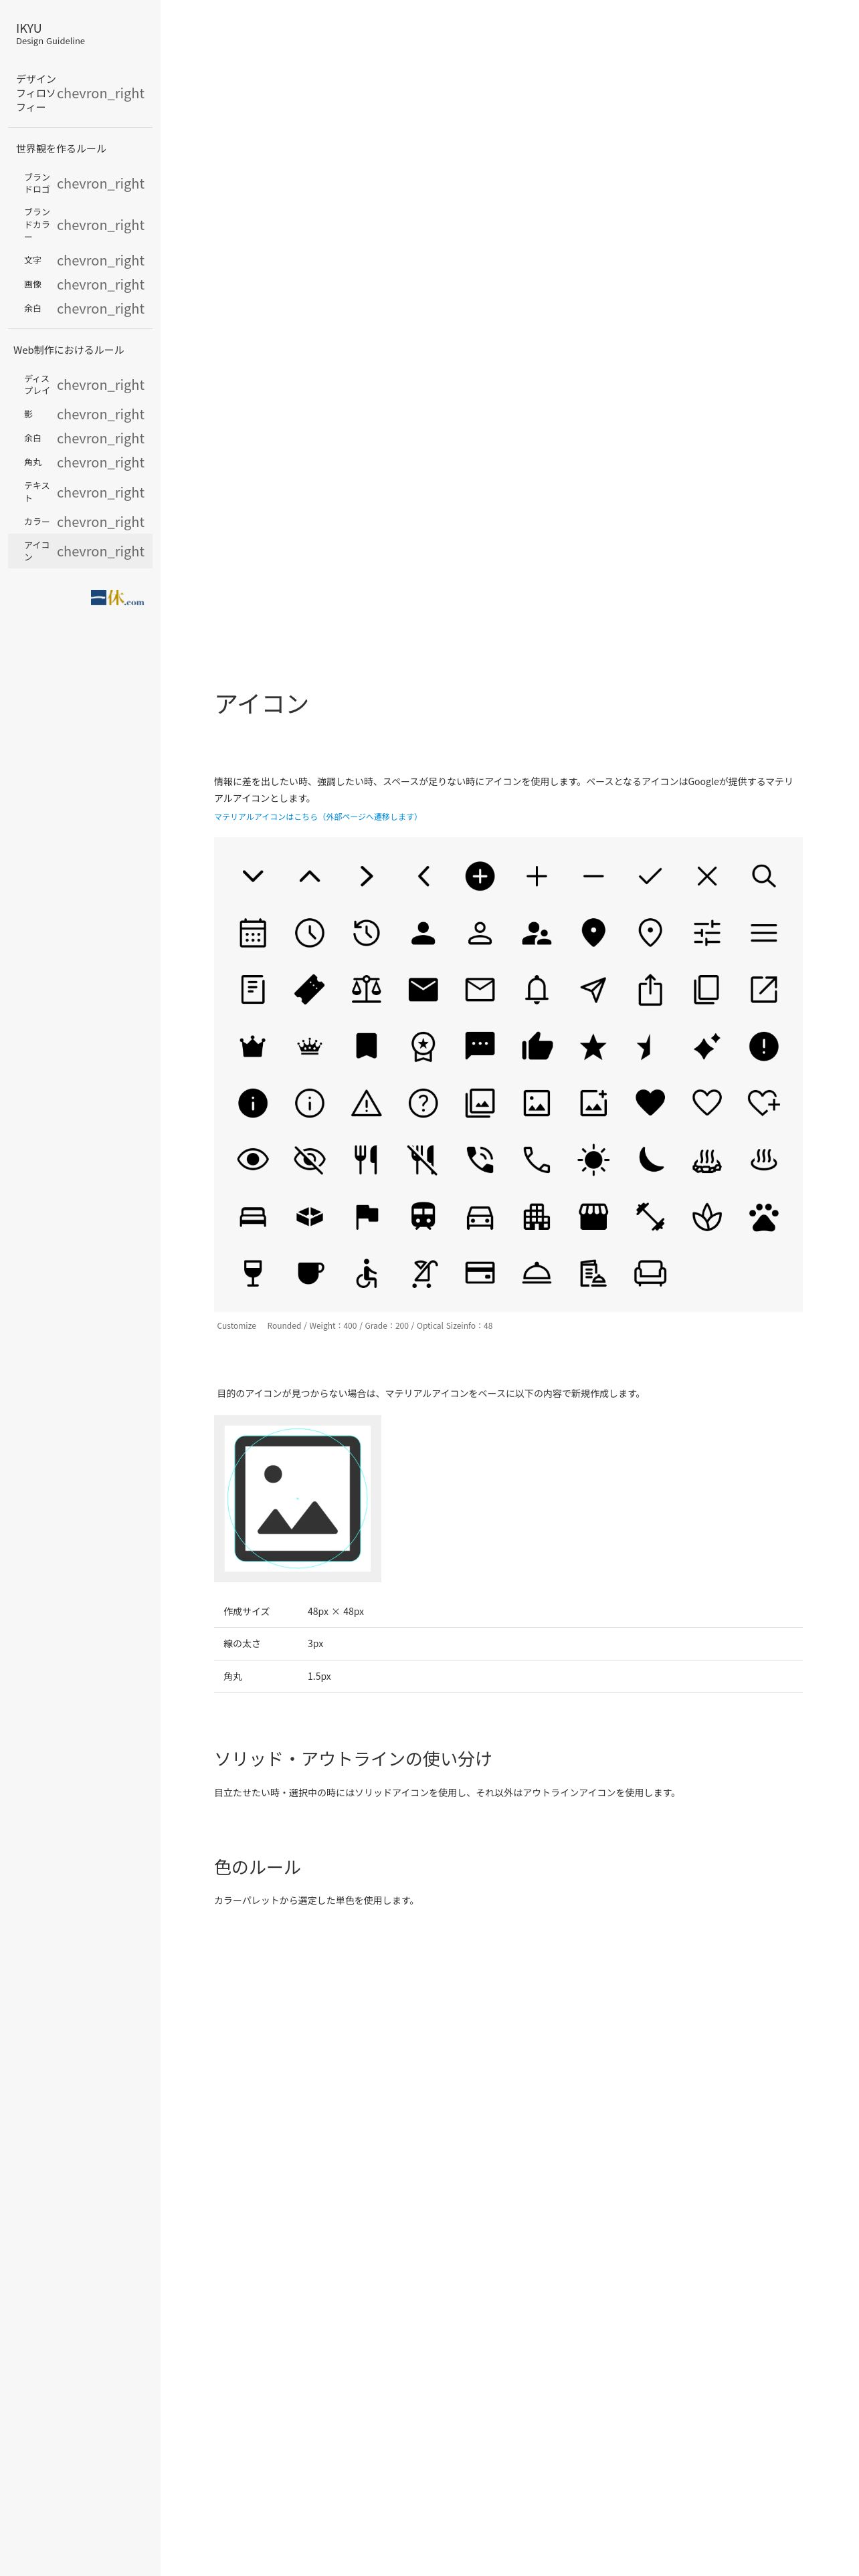
Task: Open the カラー sidebar menu item
Action: (x=80, y=522)
